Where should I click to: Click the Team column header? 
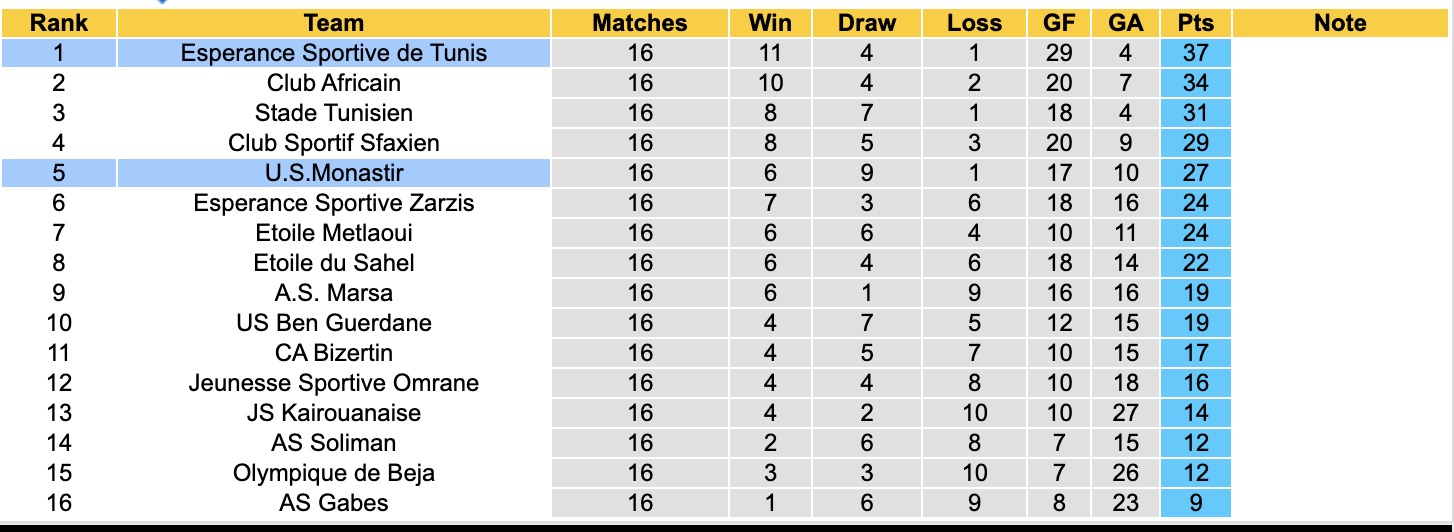[x=334, y=23]
